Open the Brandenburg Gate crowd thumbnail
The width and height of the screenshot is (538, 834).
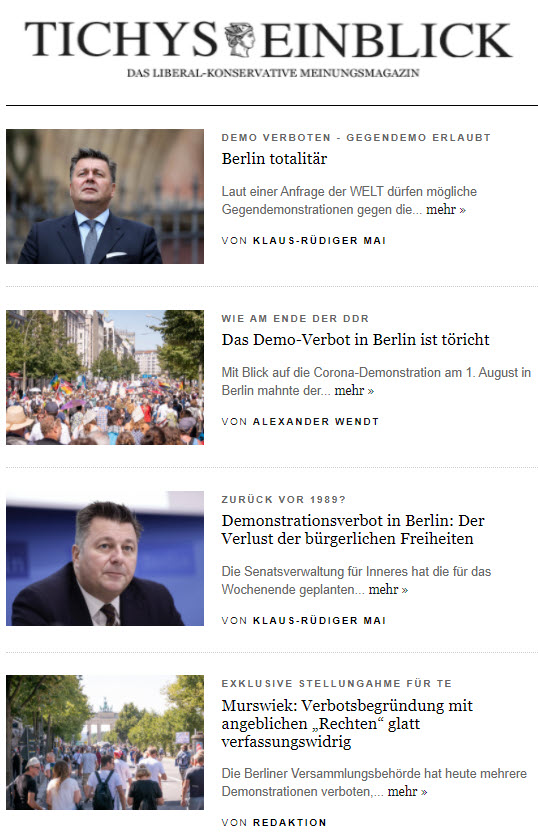click(105, 743)
